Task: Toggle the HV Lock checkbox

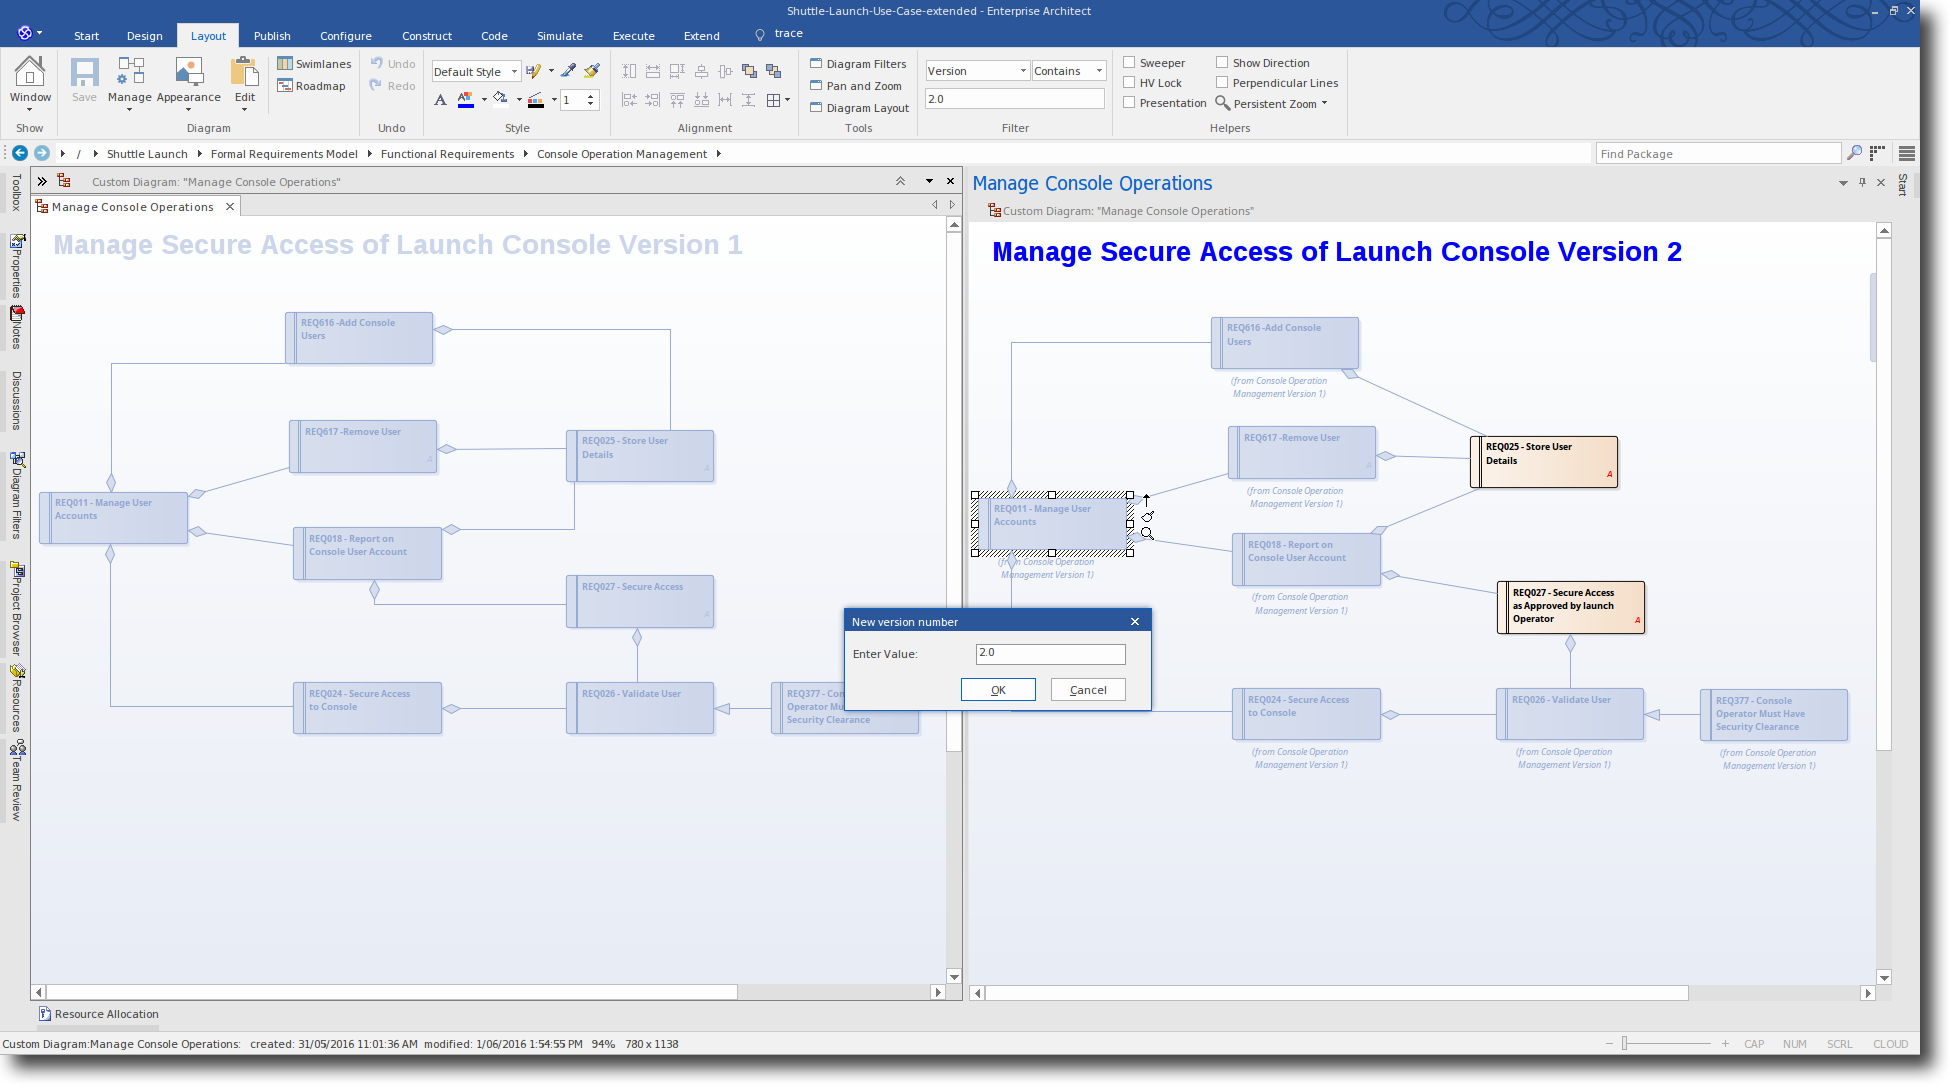Action: coord(1129,83)
